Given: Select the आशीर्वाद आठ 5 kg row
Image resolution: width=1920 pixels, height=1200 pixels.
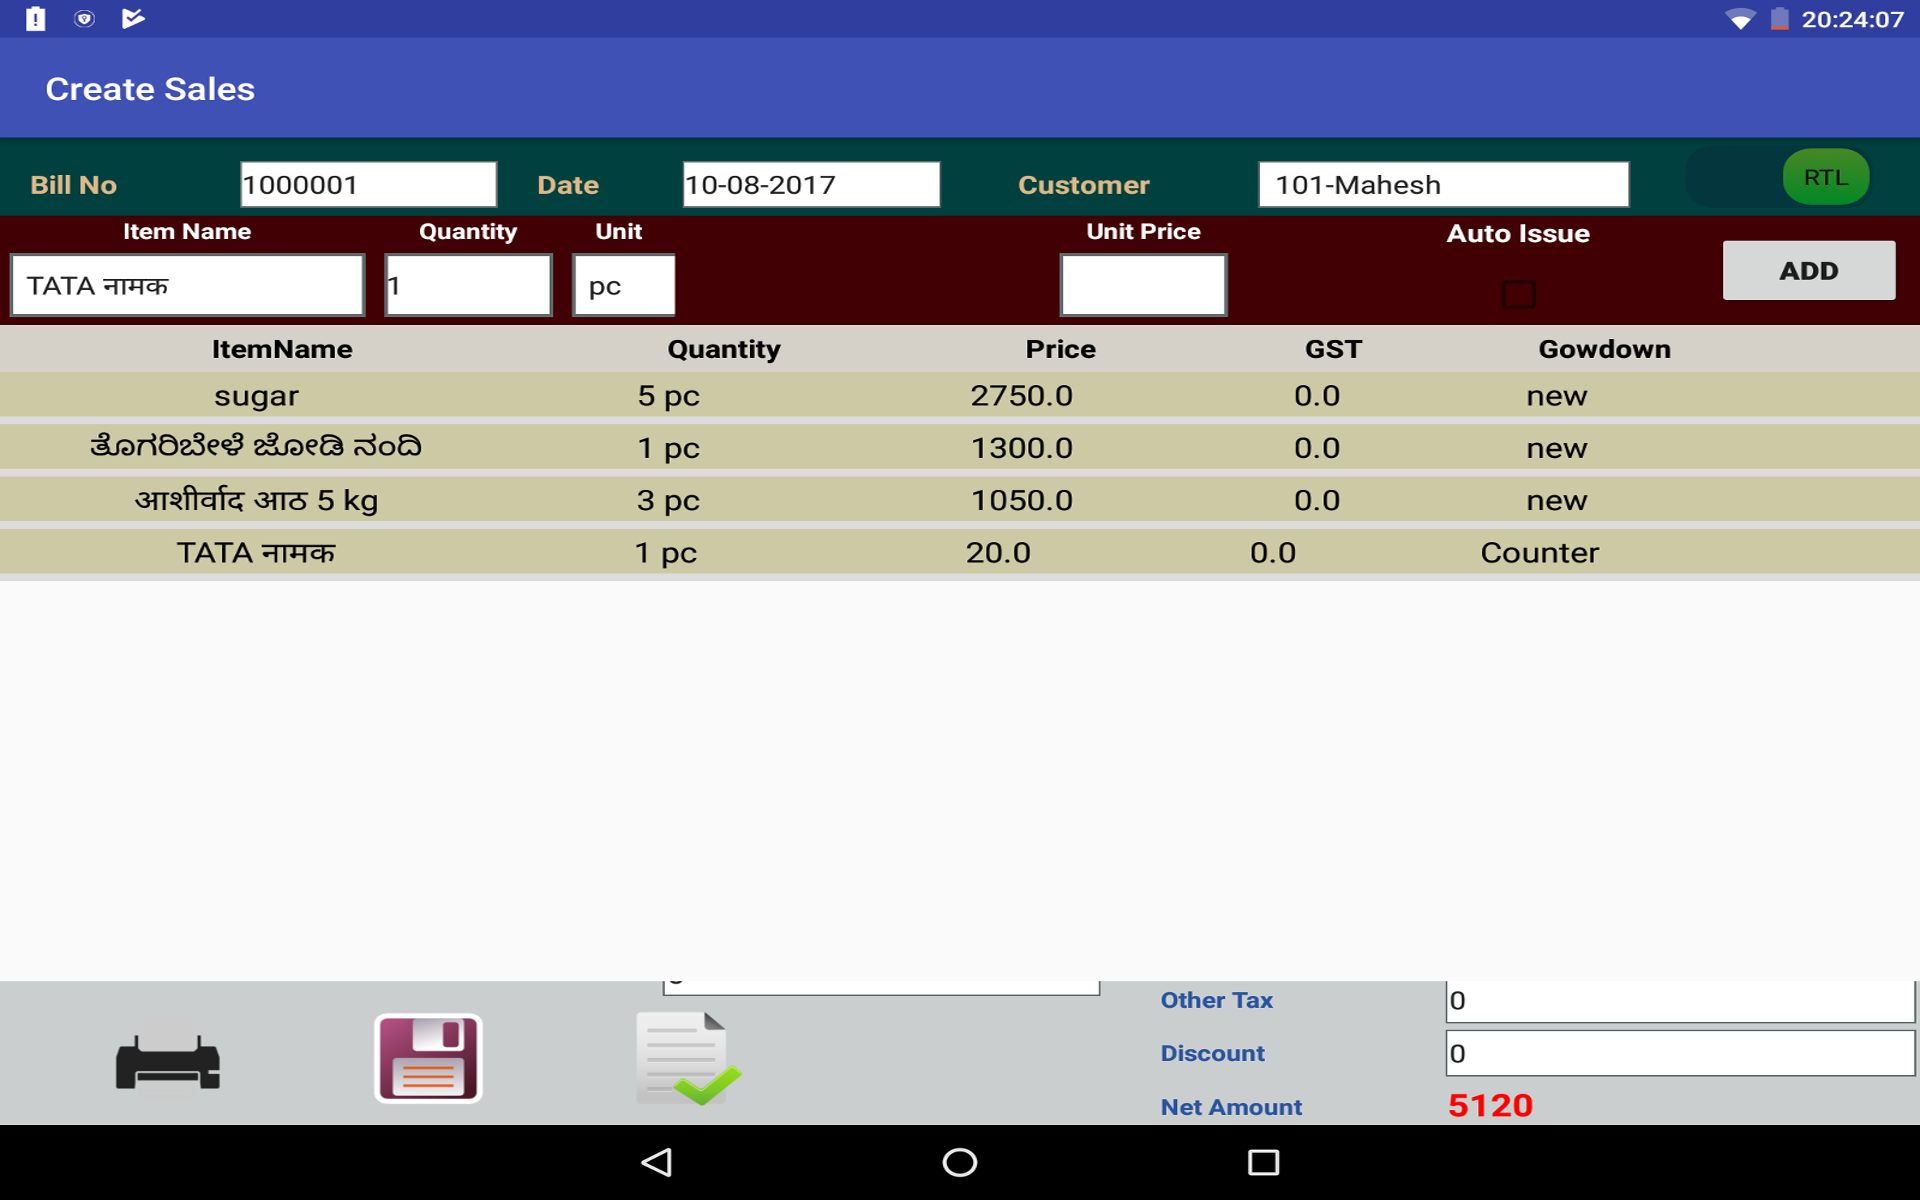Looking at the screenshot, I should (960, 499).
